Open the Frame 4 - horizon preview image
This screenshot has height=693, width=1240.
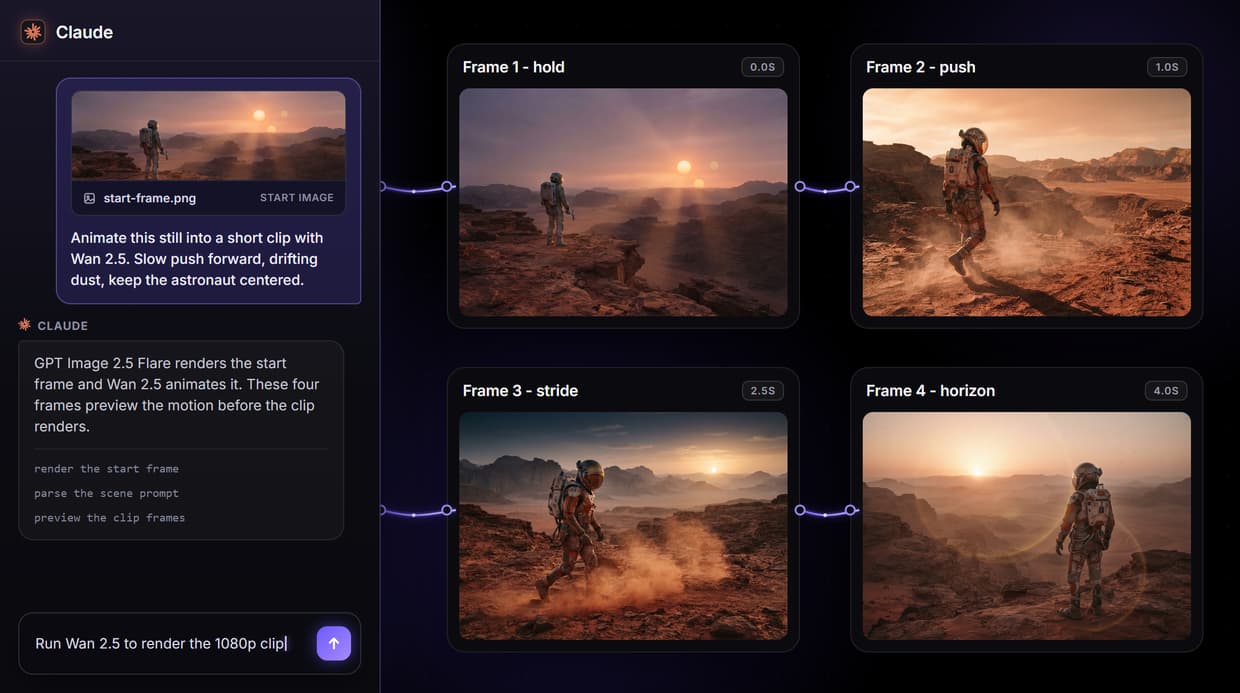pos(1027,526)
